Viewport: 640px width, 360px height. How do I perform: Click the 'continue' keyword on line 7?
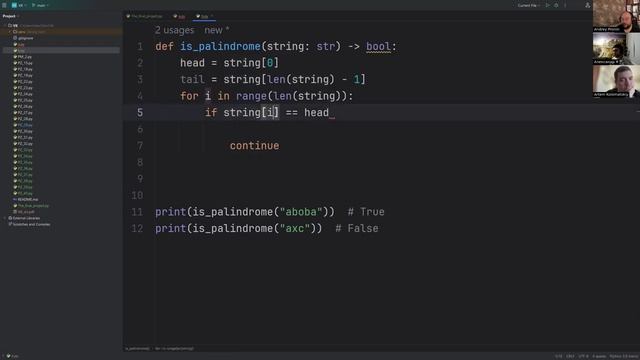(x=254, y=146)
